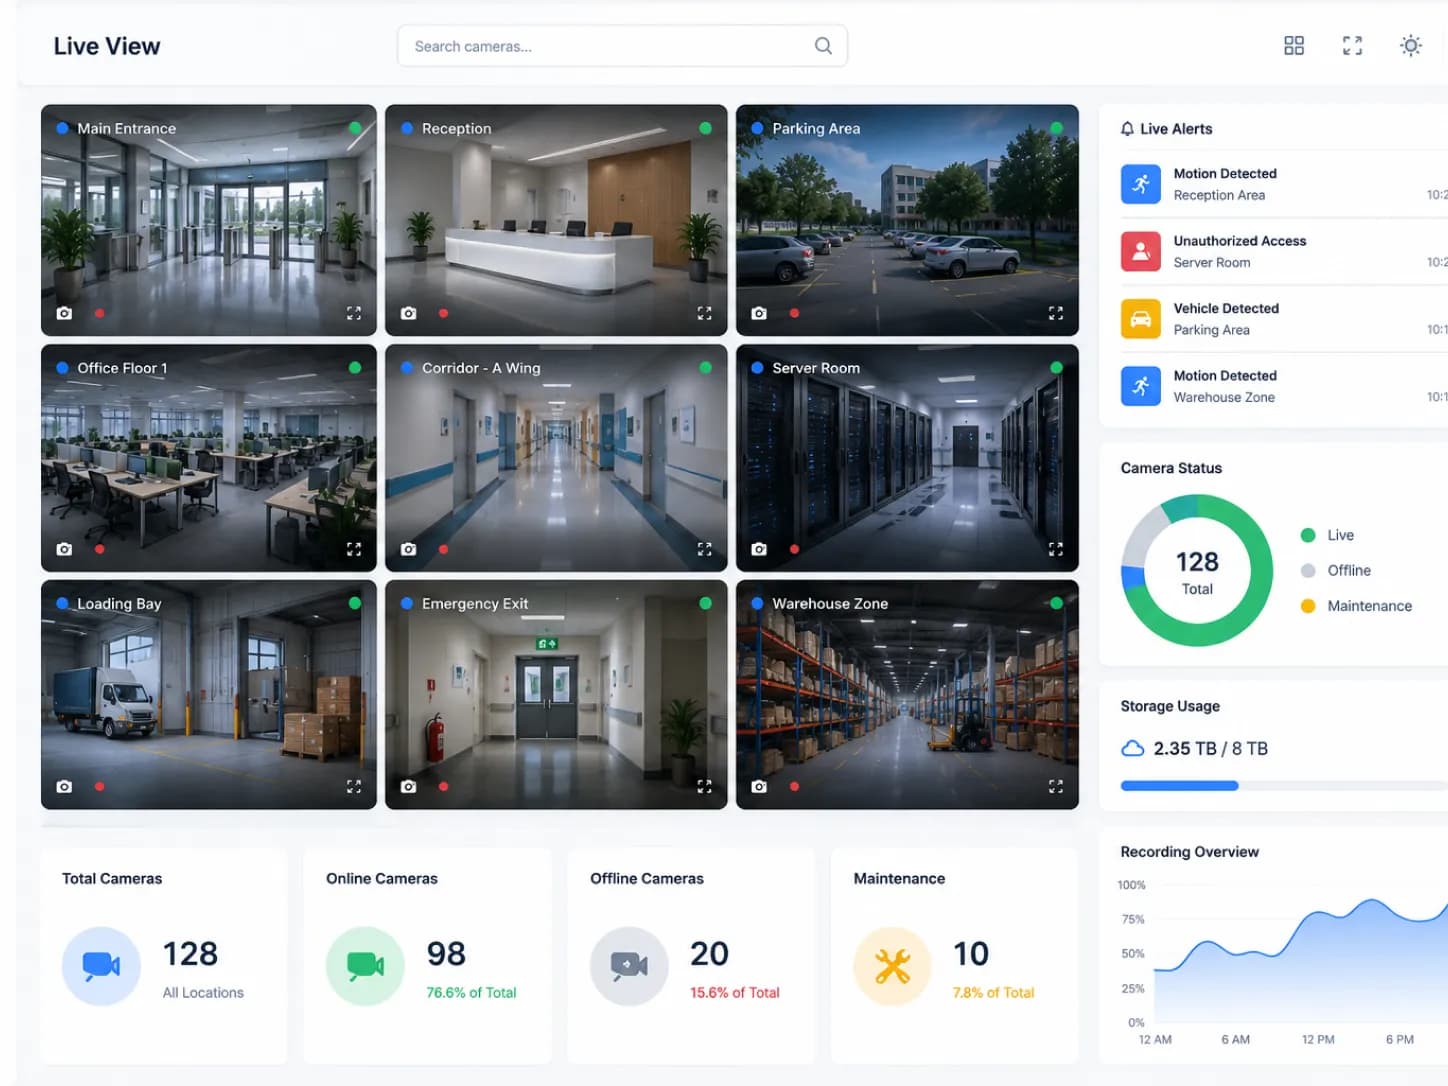This screenshot has width=1448, height=1086.
Task: Open the Unauthorized Access Server Room alert
Action: tap(1284, 251)
